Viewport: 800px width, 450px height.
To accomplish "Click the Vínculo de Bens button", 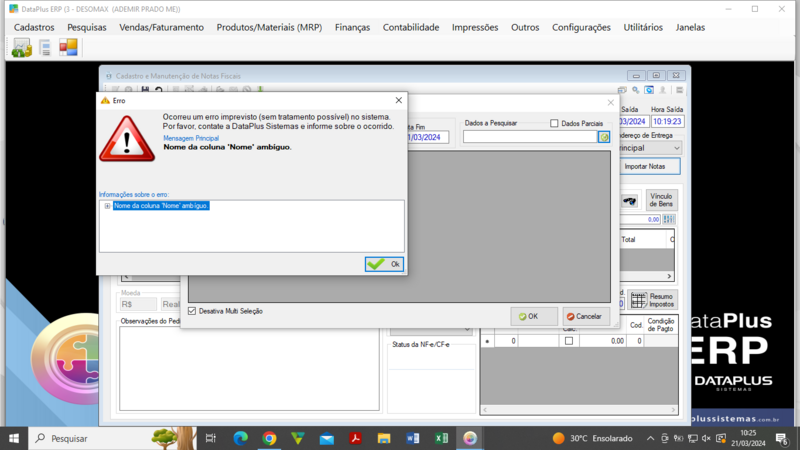I will click(x=661, y=200).
